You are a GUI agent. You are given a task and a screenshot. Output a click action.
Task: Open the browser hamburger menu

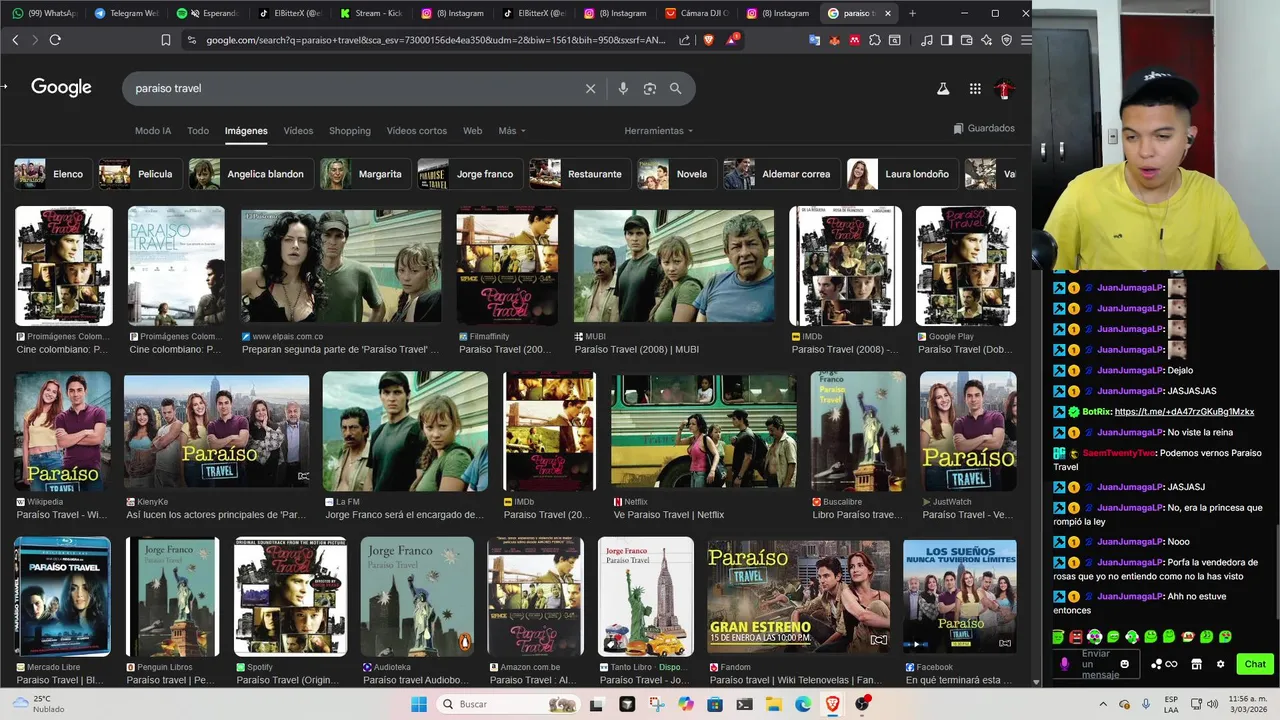click(1026, 40)
